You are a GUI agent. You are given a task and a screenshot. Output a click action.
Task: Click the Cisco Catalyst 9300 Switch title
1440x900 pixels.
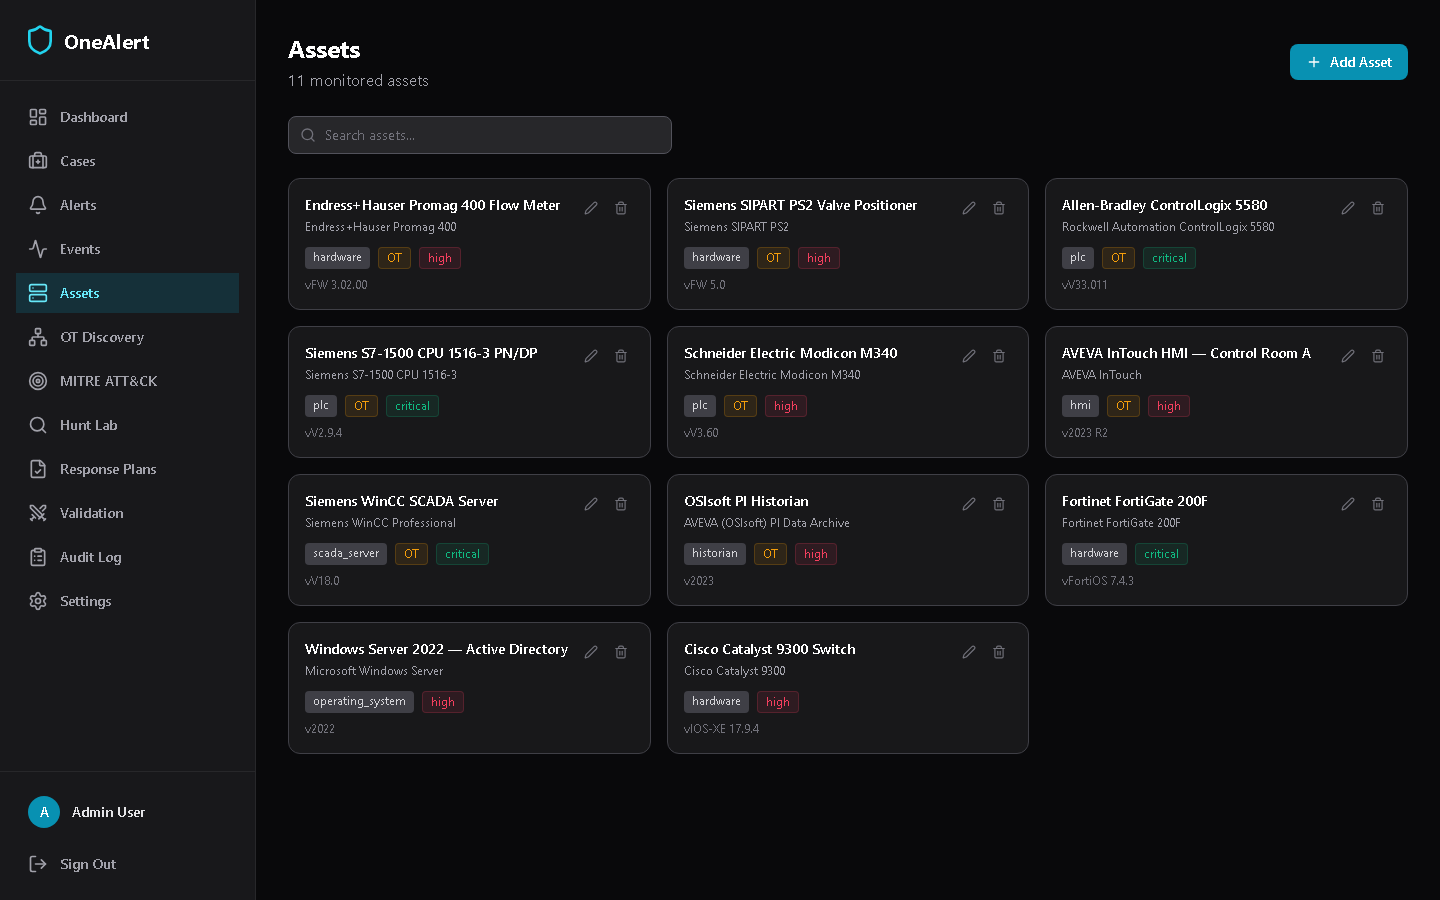coord(769,649)
